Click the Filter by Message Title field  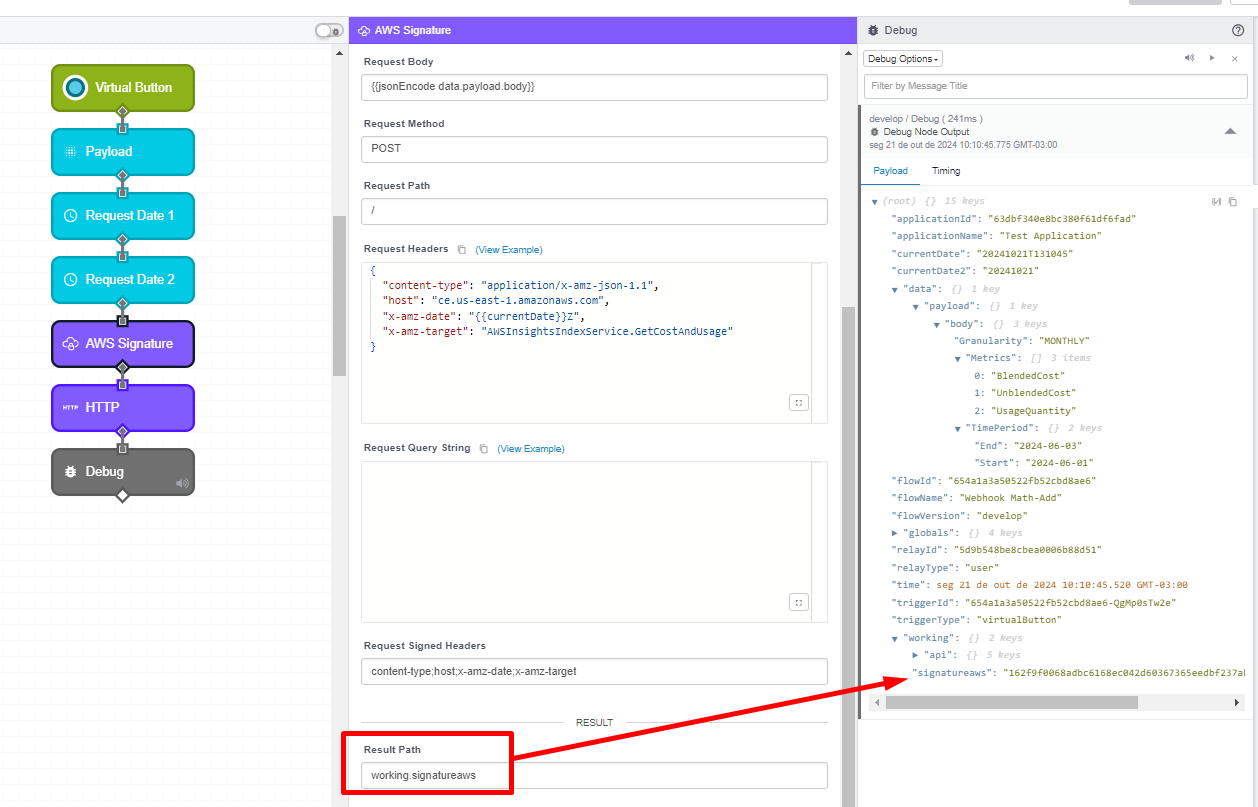pyautogui.click(x=1056, y=87)
